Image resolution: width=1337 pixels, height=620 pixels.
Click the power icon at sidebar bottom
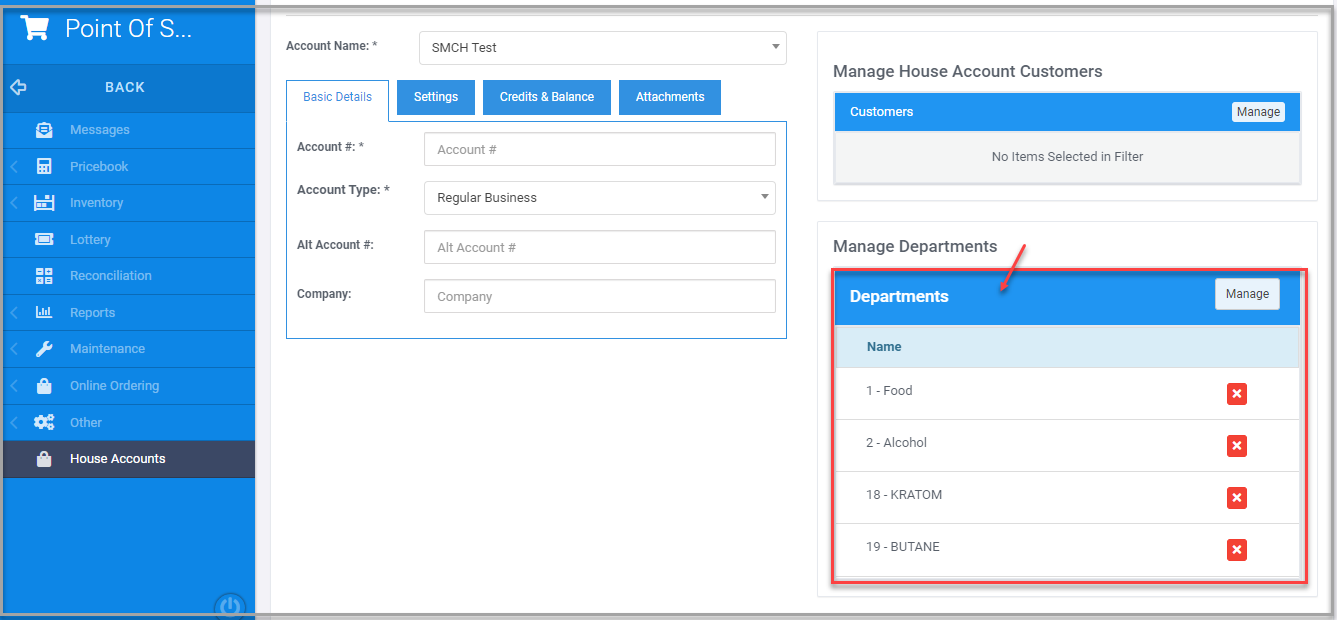tap(229, 605)
